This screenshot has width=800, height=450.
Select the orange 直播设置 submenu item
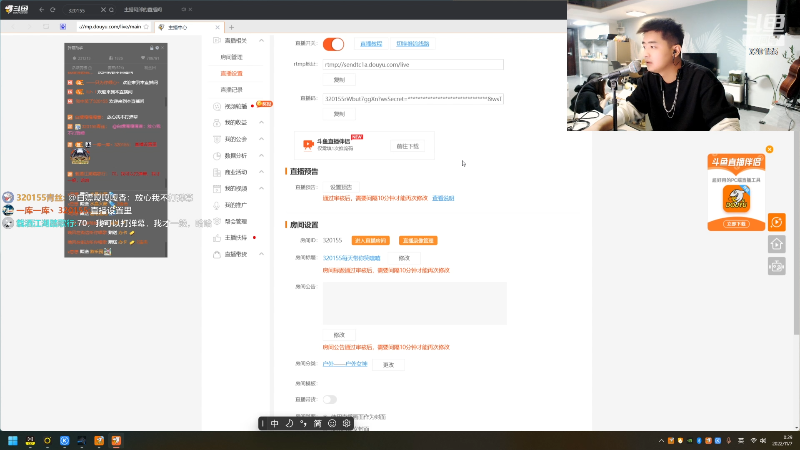232,73
